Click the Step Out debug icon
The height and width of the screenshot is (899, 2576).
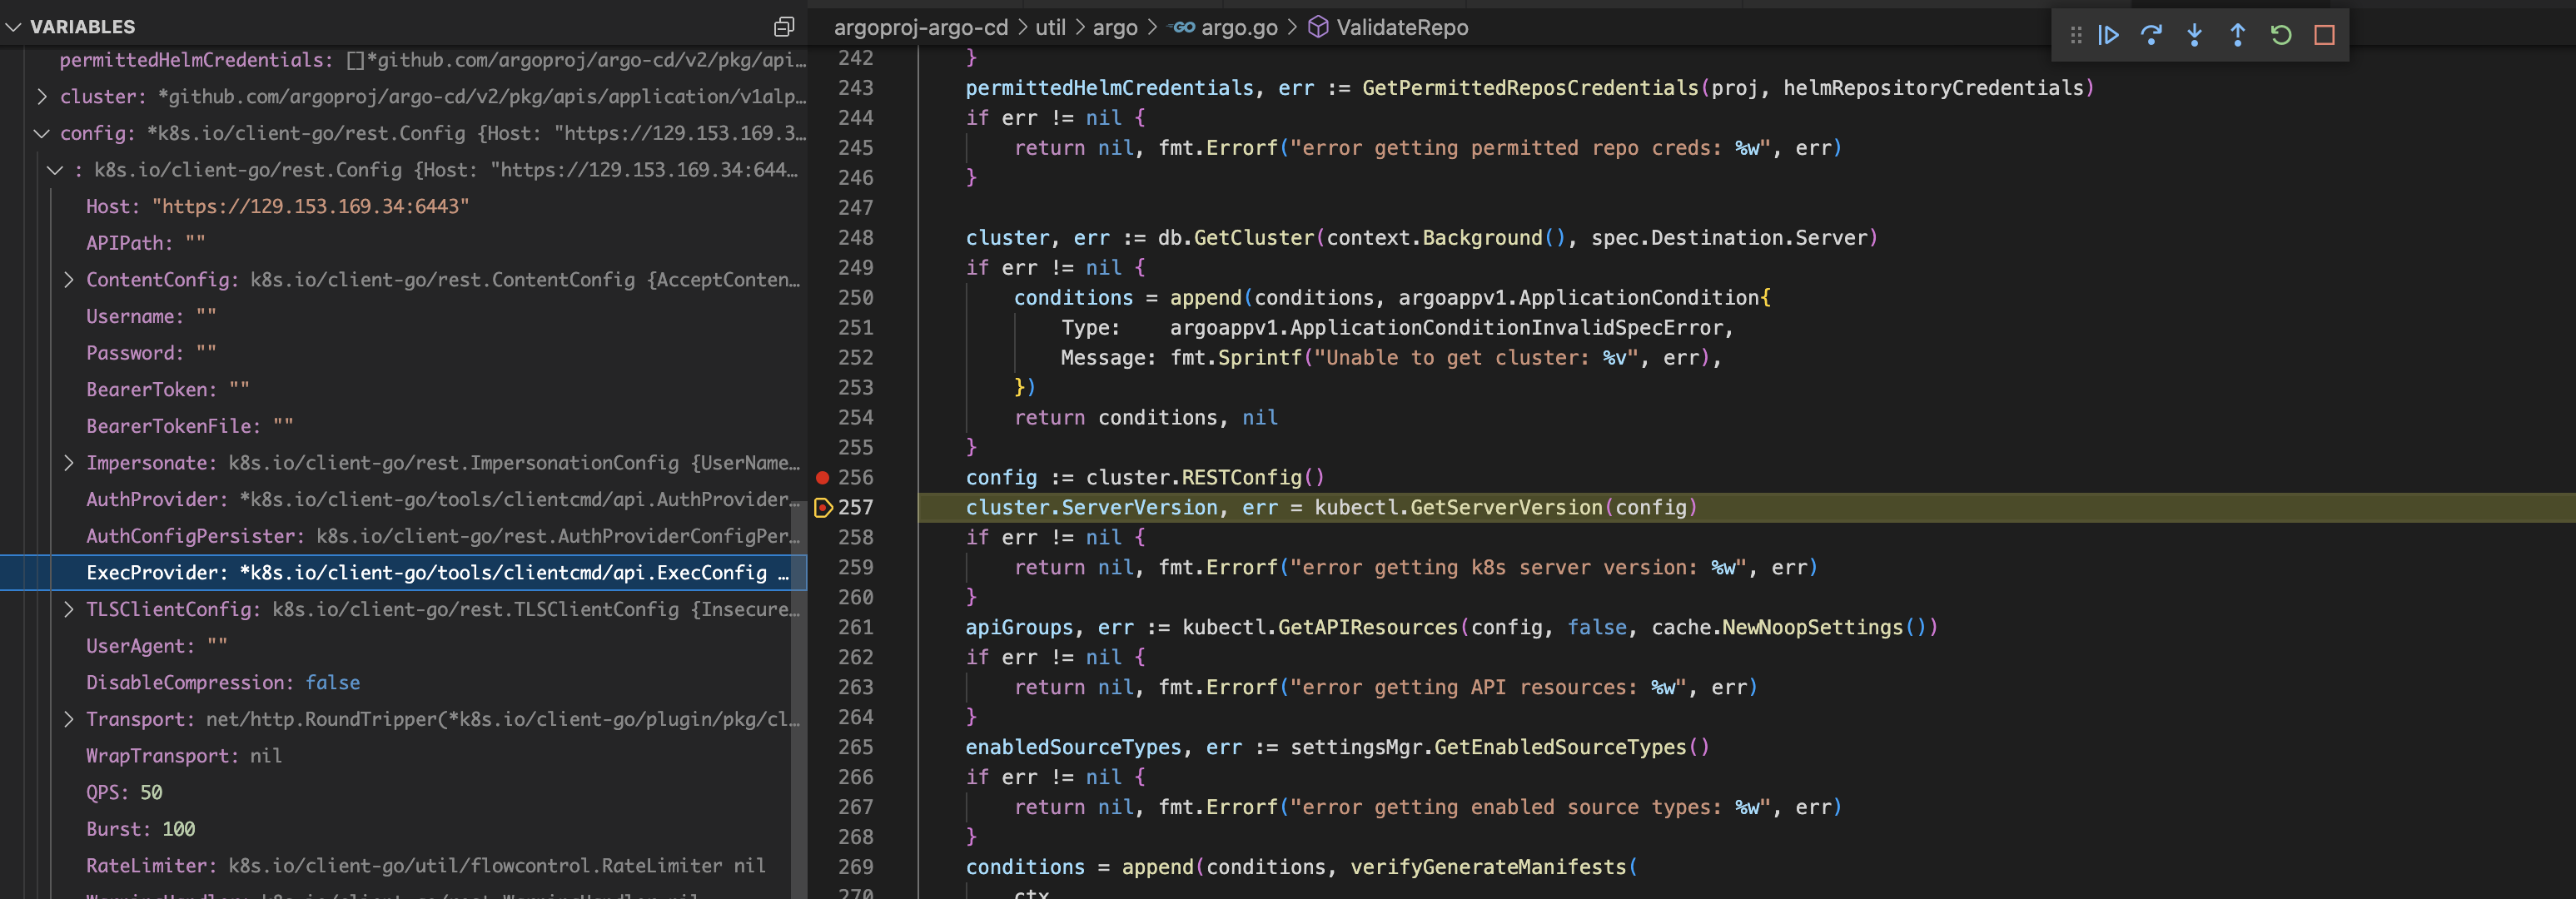coord(2237,35)
